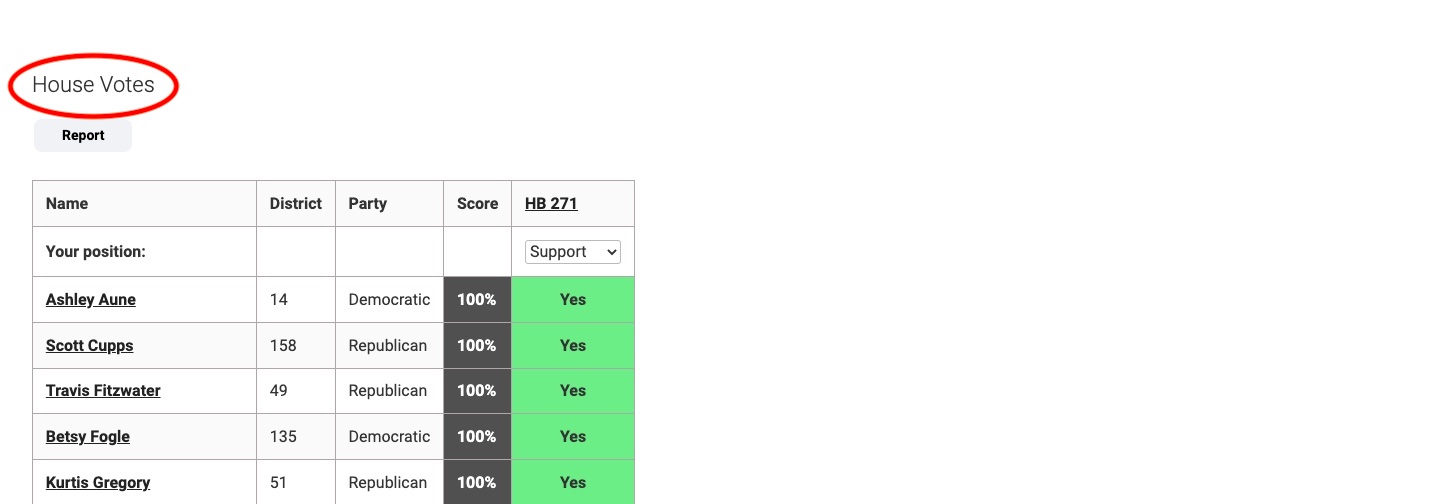Click Ashley Aune's green Yes vote cell
The width and height of the screenshot is (1440, 504).
coord(573,300)
